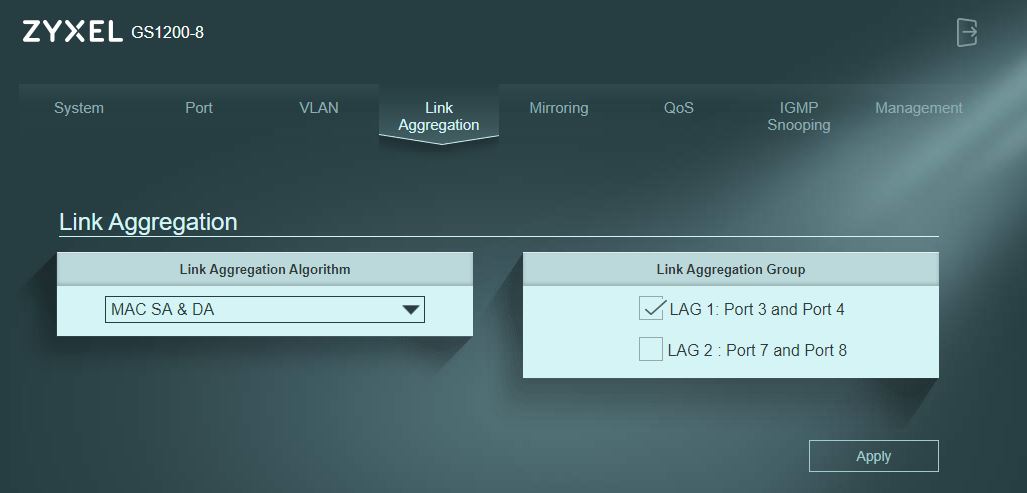Image resolution: width=1027 pixels, height=493 pixels.
Task: Enable the LAG 2 checkbox
Action: tap(651, 350)
